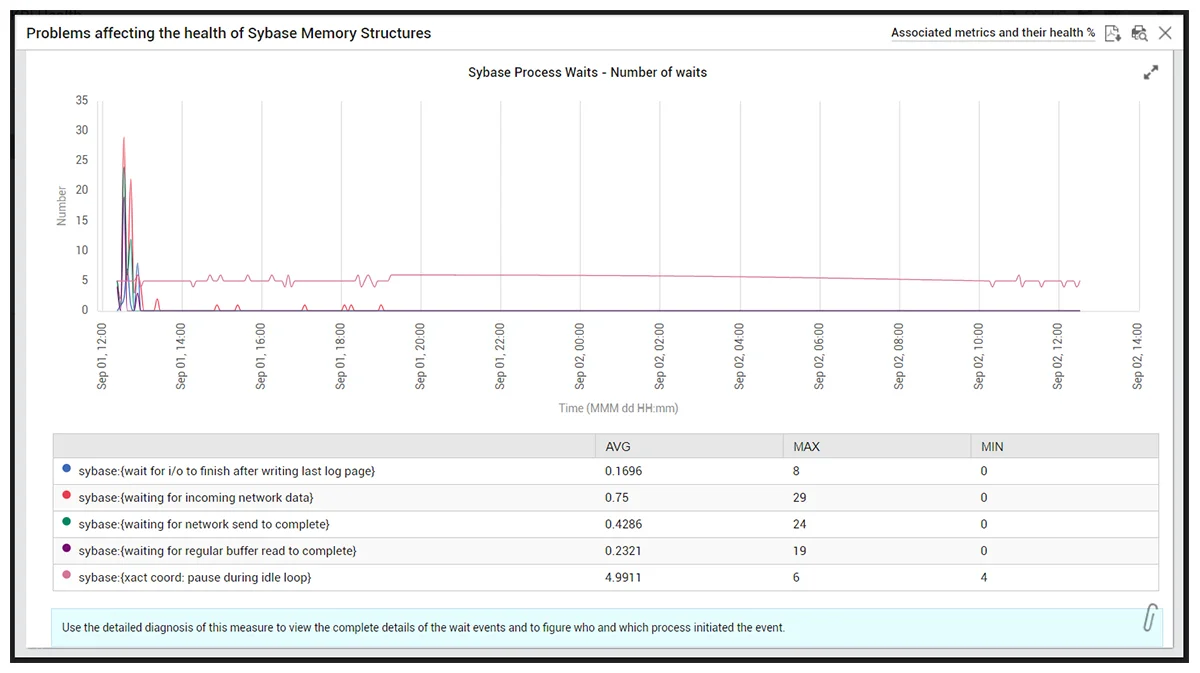The width and height of the screenshot is (1200, 673).
Task: Click the detailed diagnosis hint text
Action: tap(424, 628)
